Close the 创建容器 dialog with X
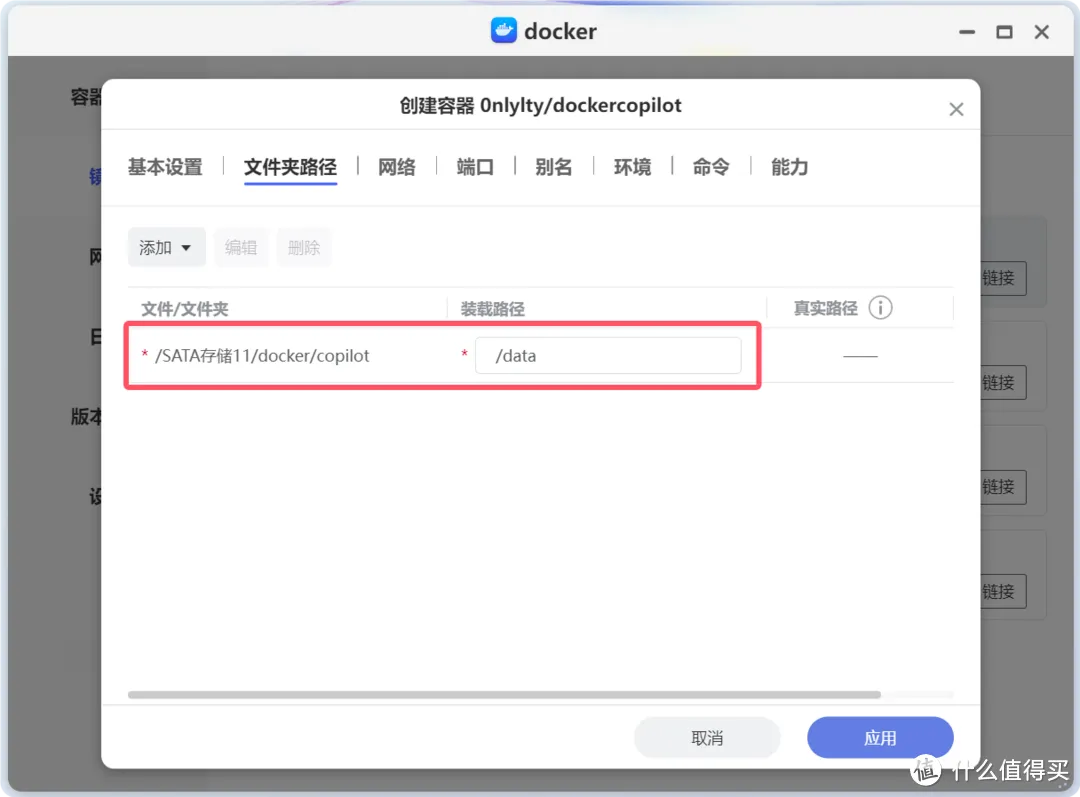 coord(956,108)
